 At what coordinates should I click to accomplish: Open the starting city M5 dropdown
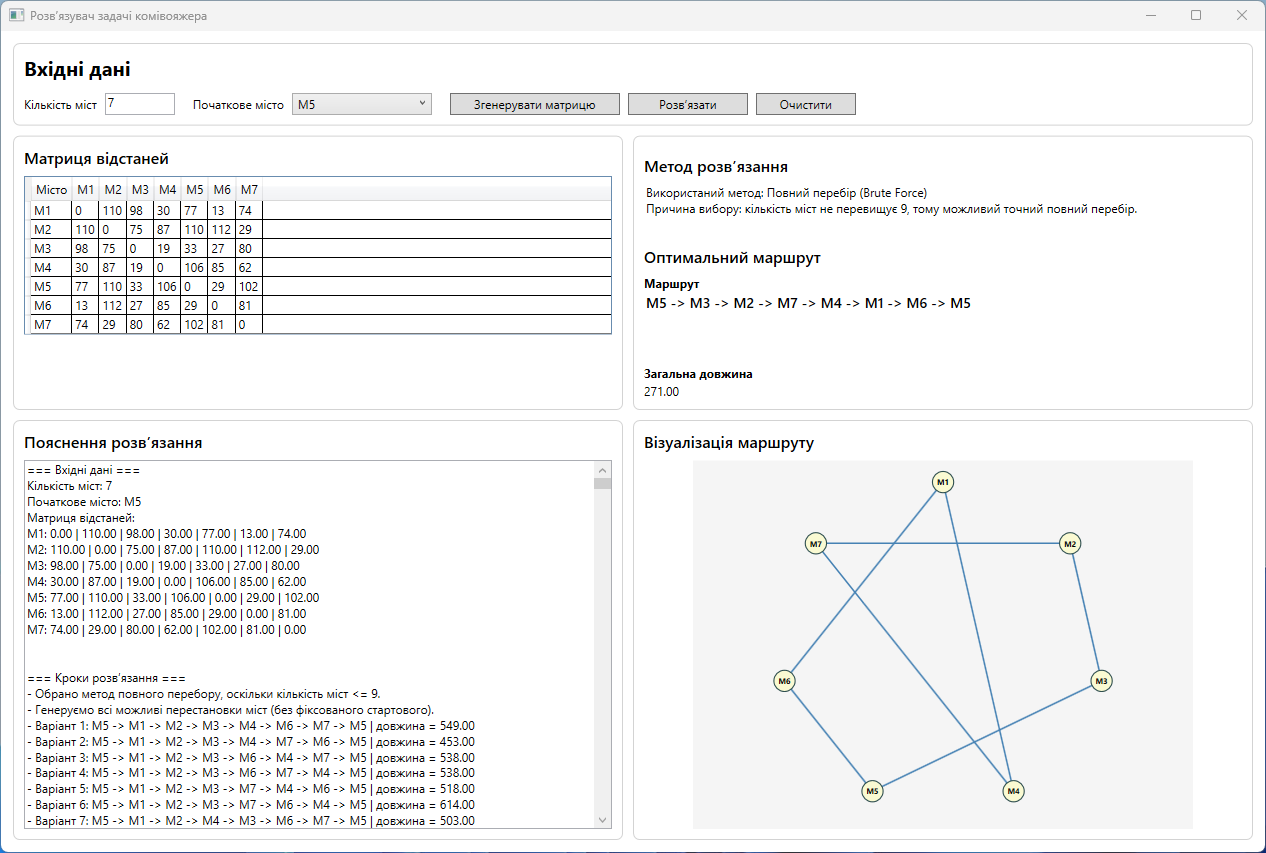362,104
